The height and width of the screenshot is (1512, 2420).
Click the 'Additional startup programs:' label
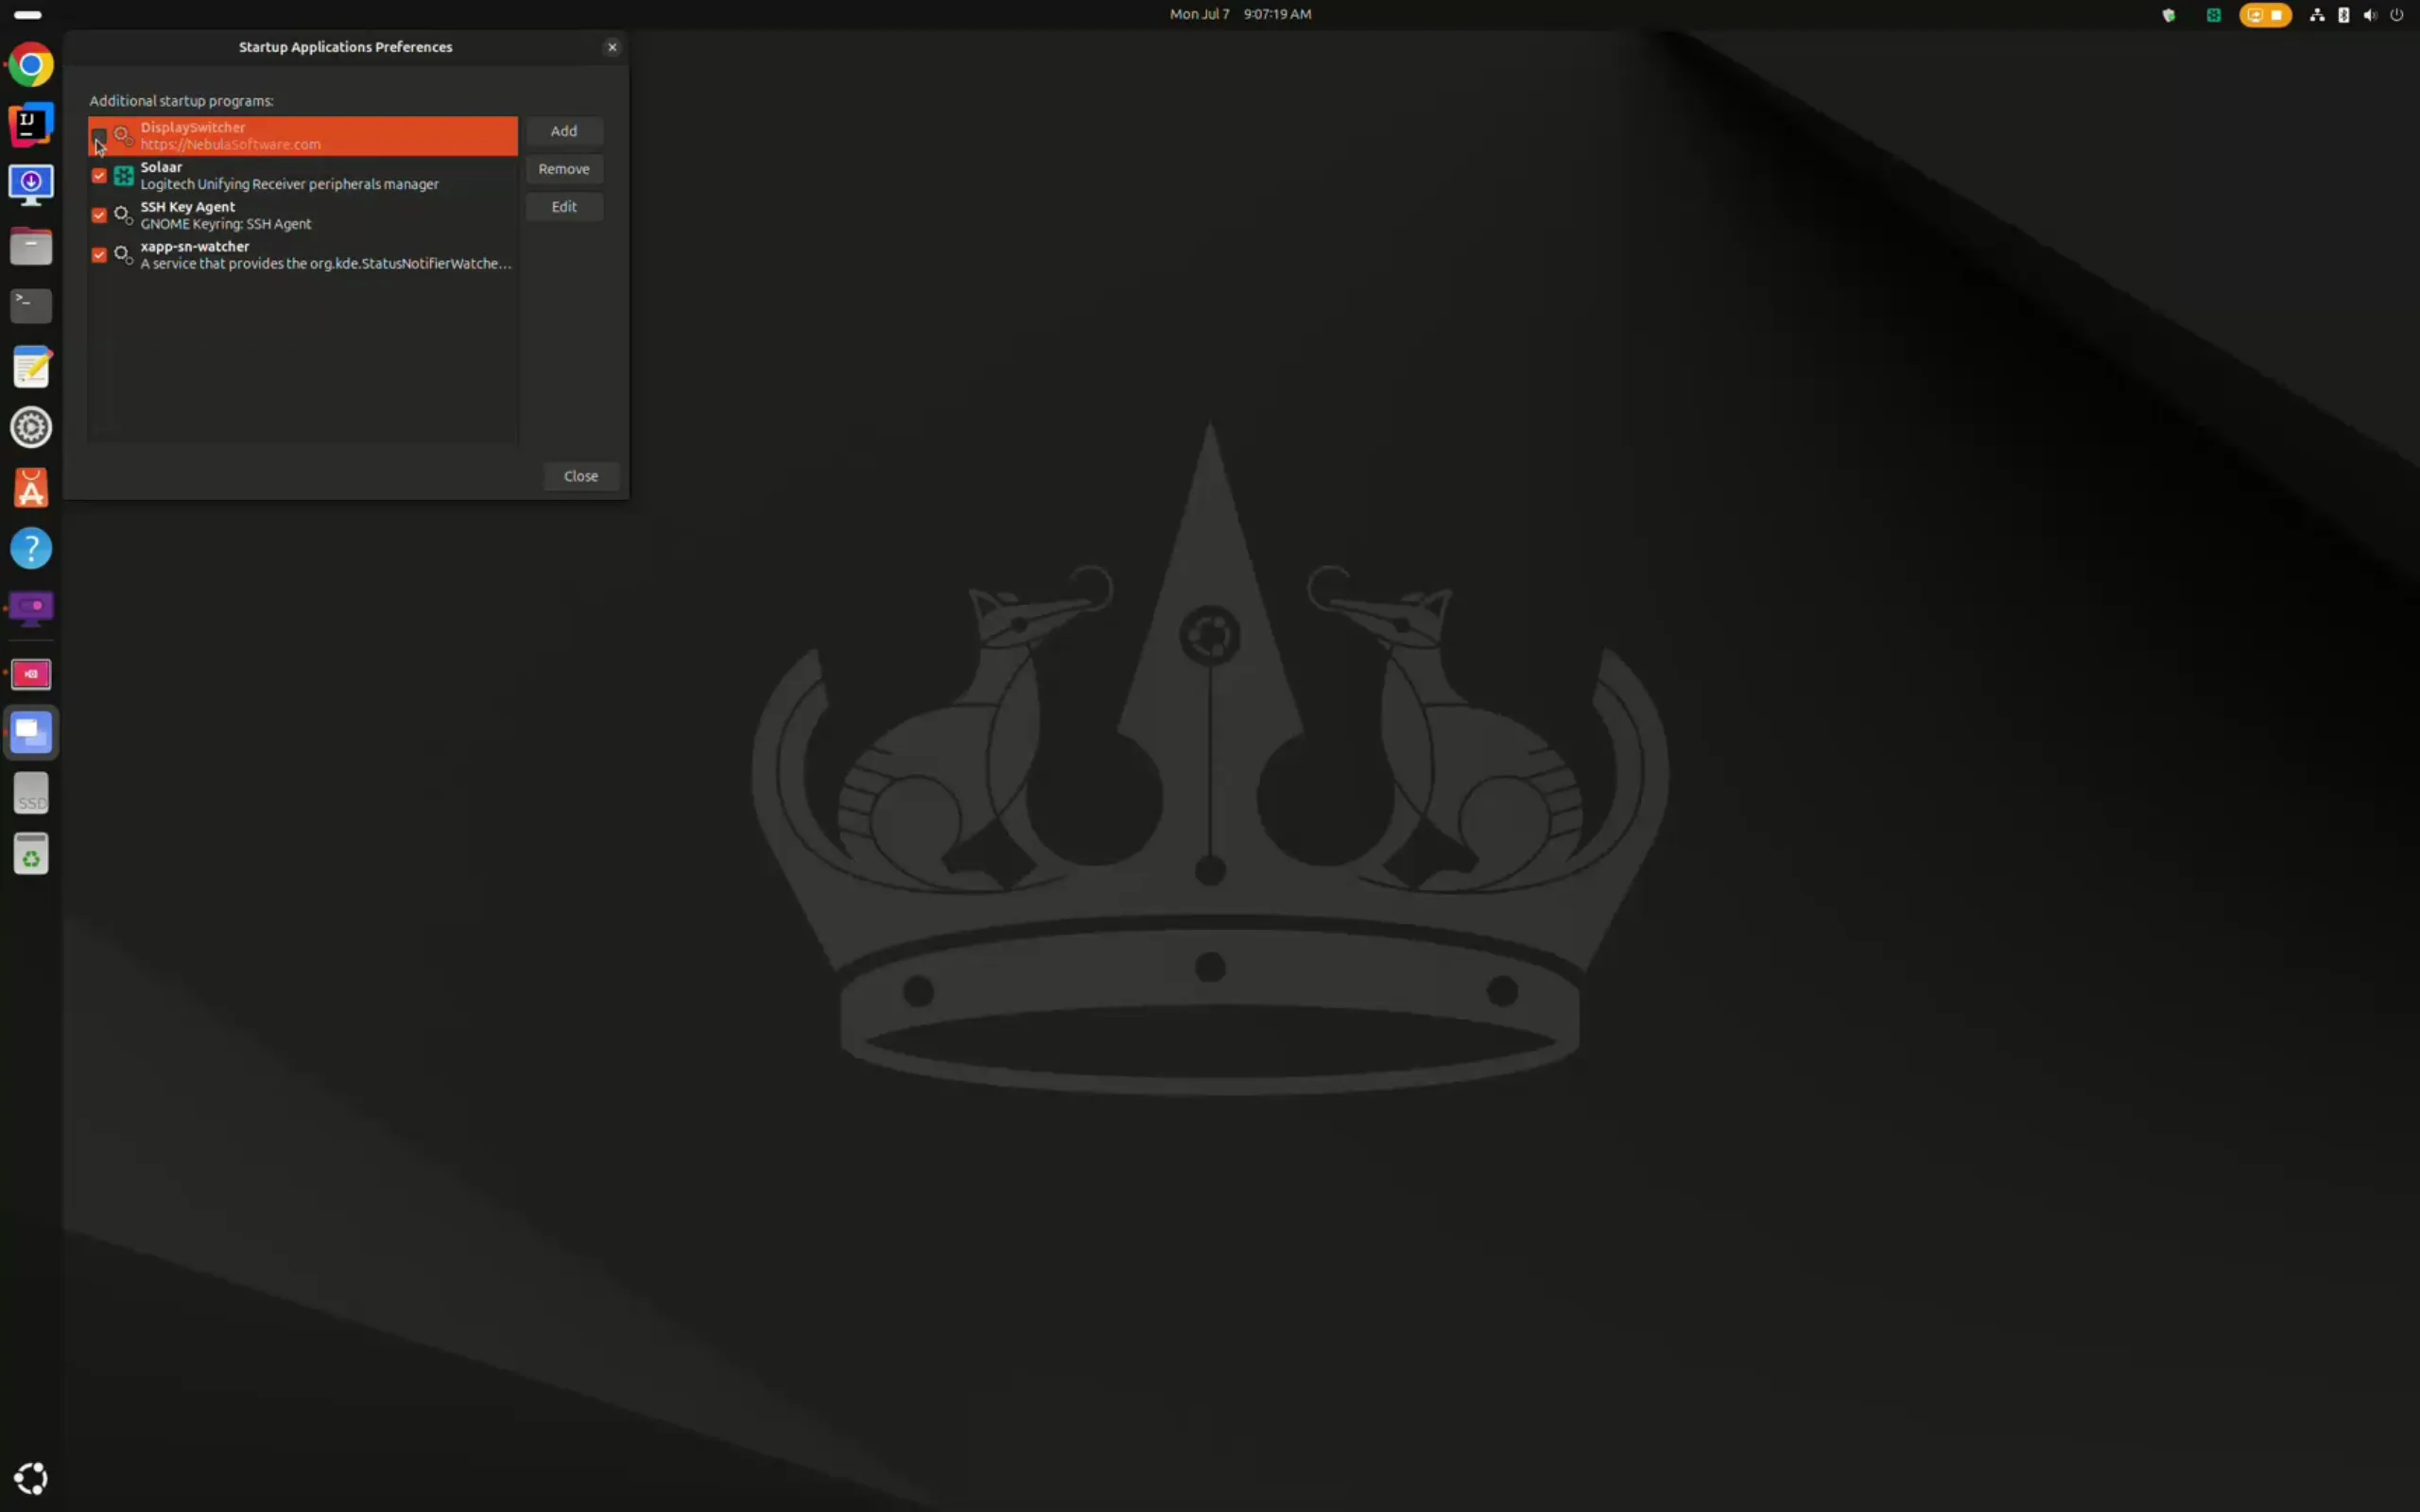point(181,101)
